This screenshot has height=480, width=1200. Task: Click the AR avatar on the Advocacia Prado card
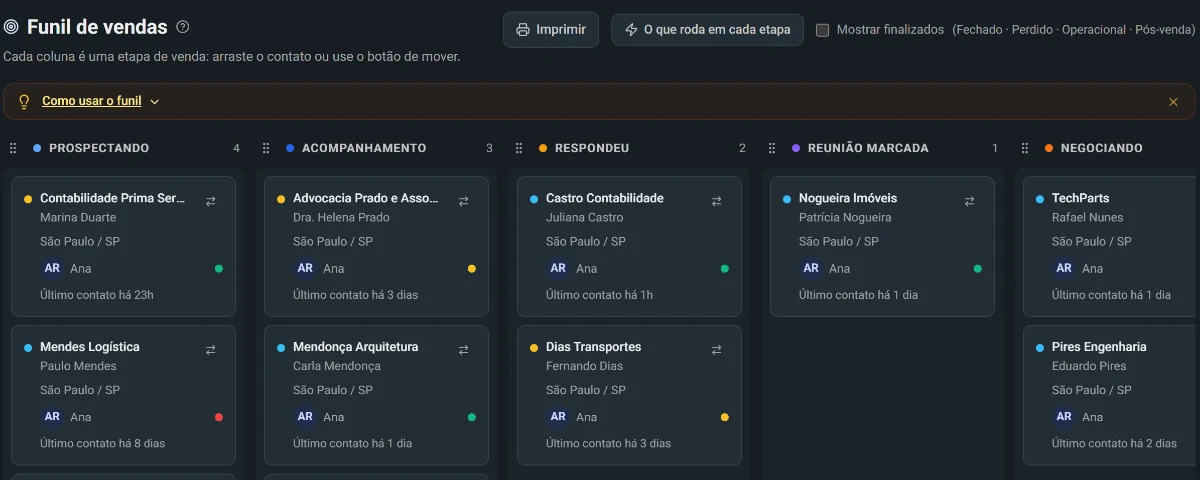(305, 268)
